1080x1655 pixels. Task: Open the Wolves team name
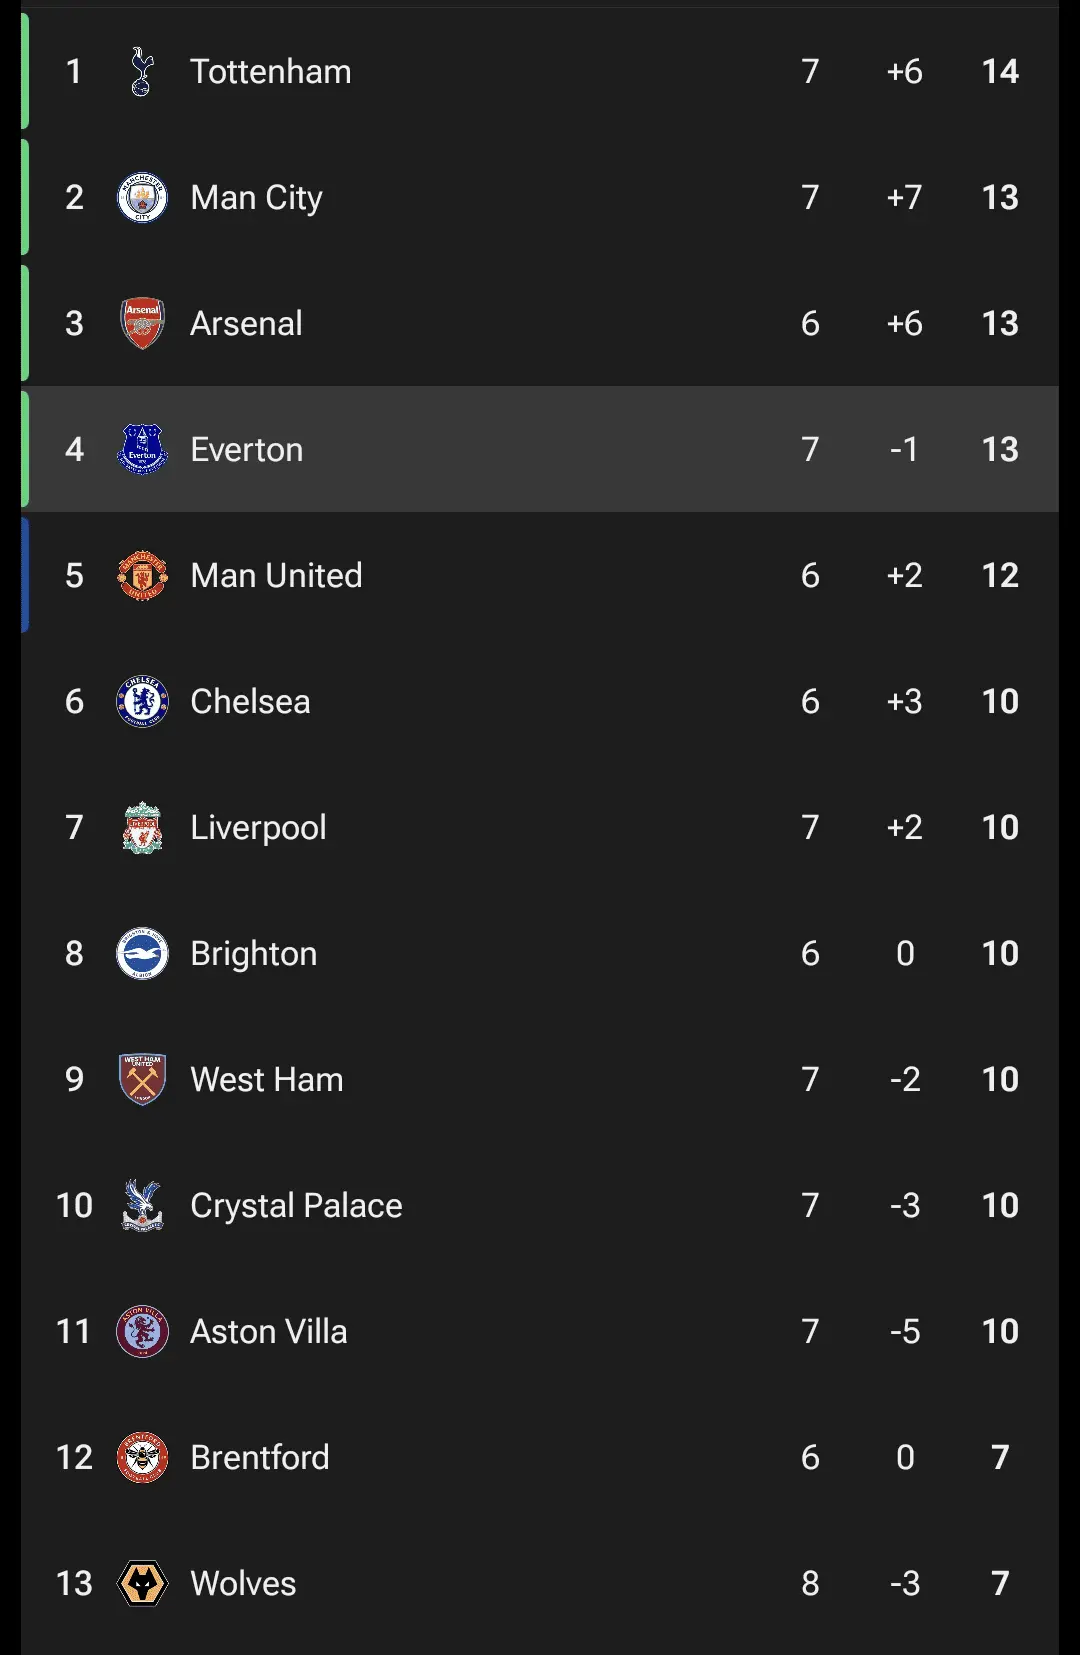coord(244,1584)
